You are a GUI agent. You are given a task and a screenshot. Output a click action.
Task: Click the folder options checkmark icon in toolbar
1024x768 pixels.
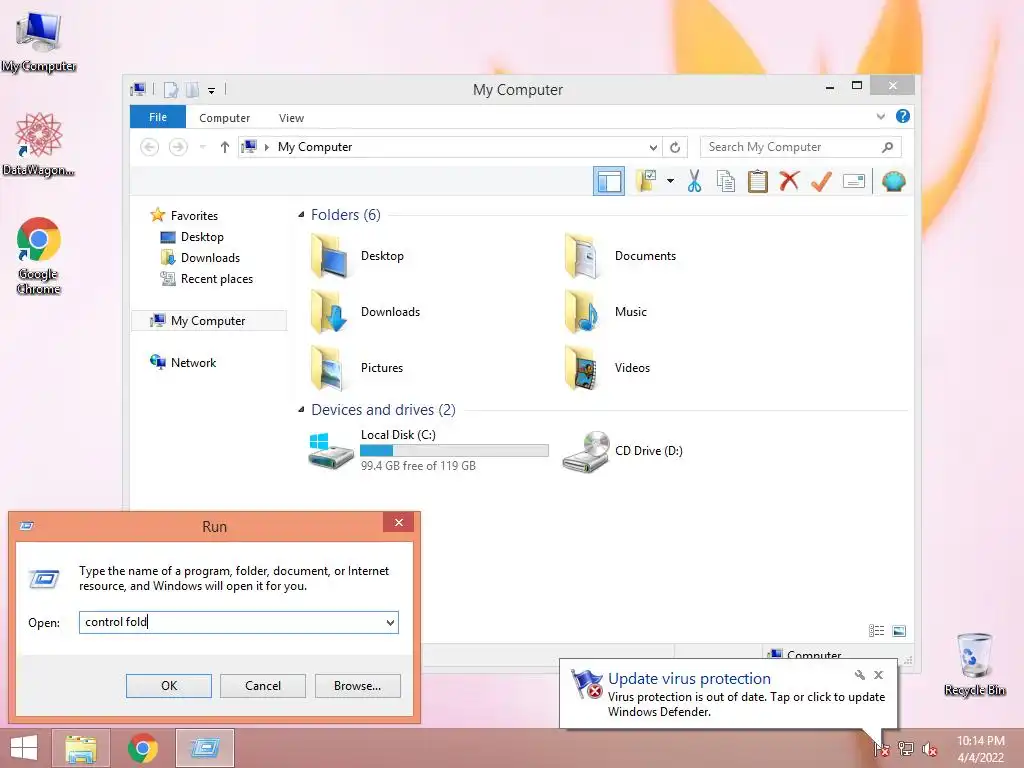click(647, 181)
